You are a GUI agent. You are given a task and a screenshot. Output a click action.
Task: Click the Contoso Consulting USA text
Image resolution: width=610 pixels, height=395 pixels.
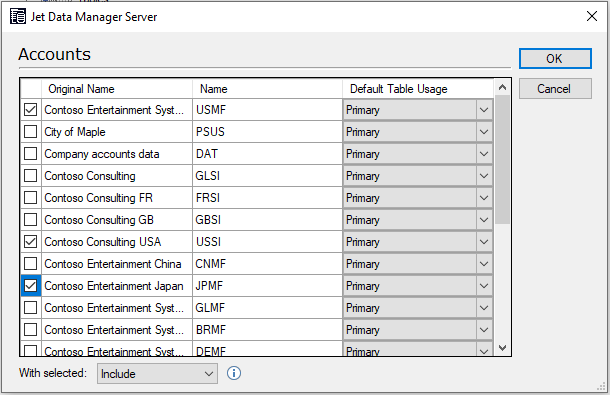coord(103,242)
